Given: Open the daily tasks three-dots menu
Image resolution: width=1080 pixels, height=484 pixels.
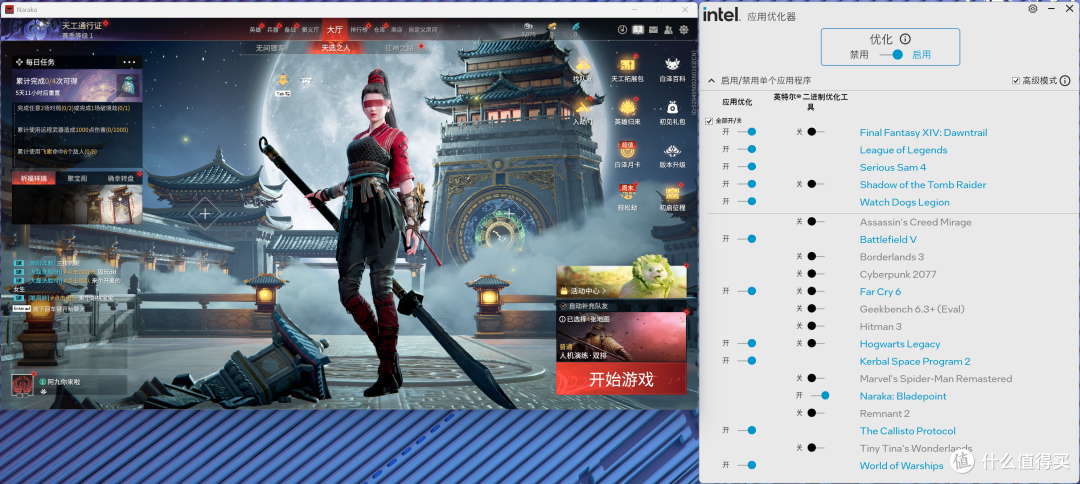Looking at the screenshot, I should pyautogui.click(x=129, y=62).
